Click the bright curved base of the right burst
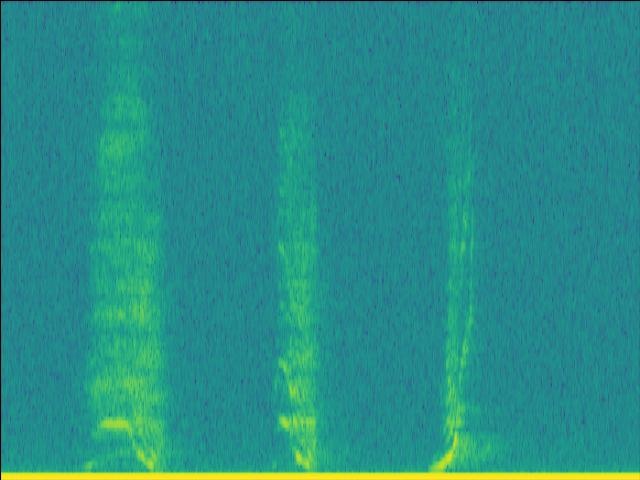 click(x=446, y=455)
